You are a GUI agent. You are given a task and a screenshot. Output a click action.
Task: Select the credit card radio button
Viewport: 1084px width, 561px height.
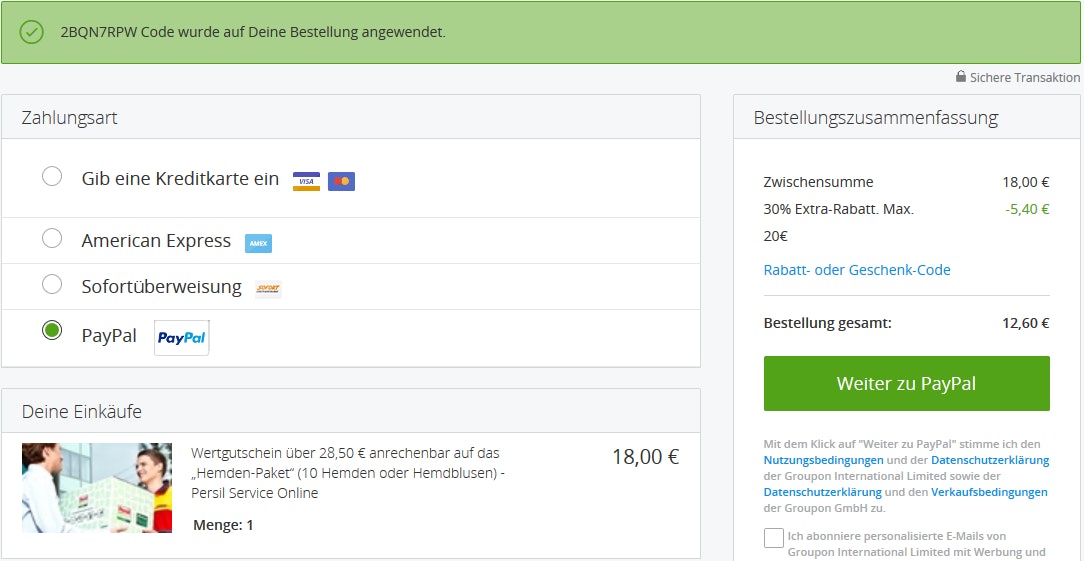pos(52,177)
